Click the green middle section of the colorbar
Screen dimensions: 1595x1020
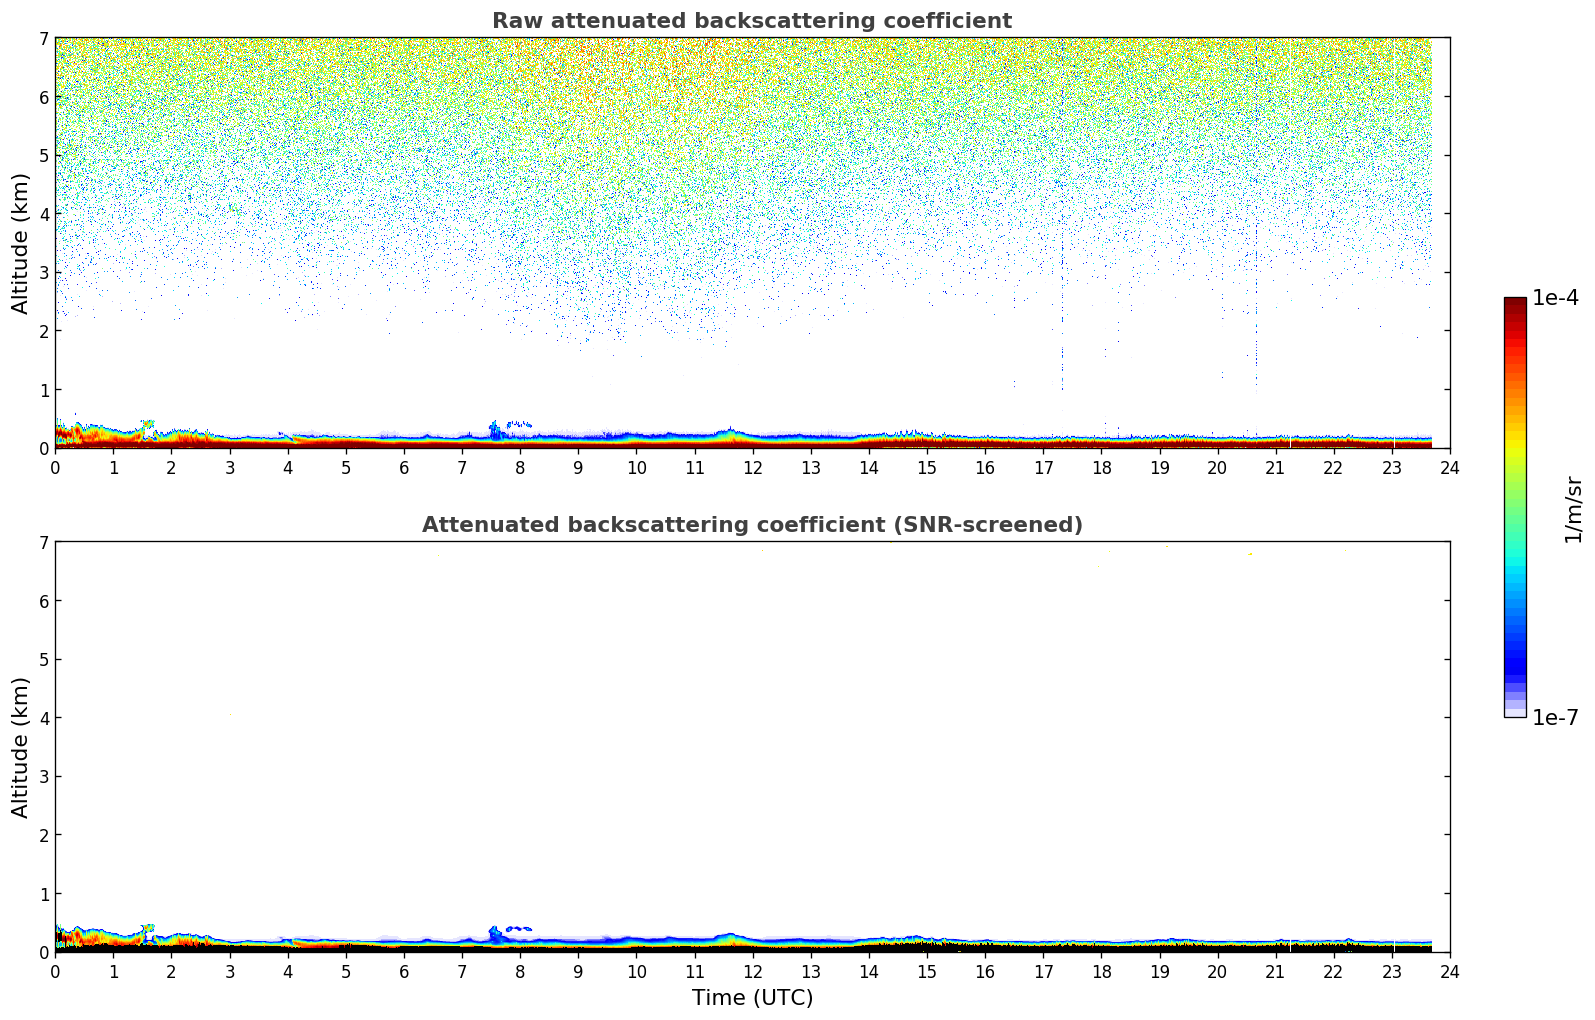1515,500
